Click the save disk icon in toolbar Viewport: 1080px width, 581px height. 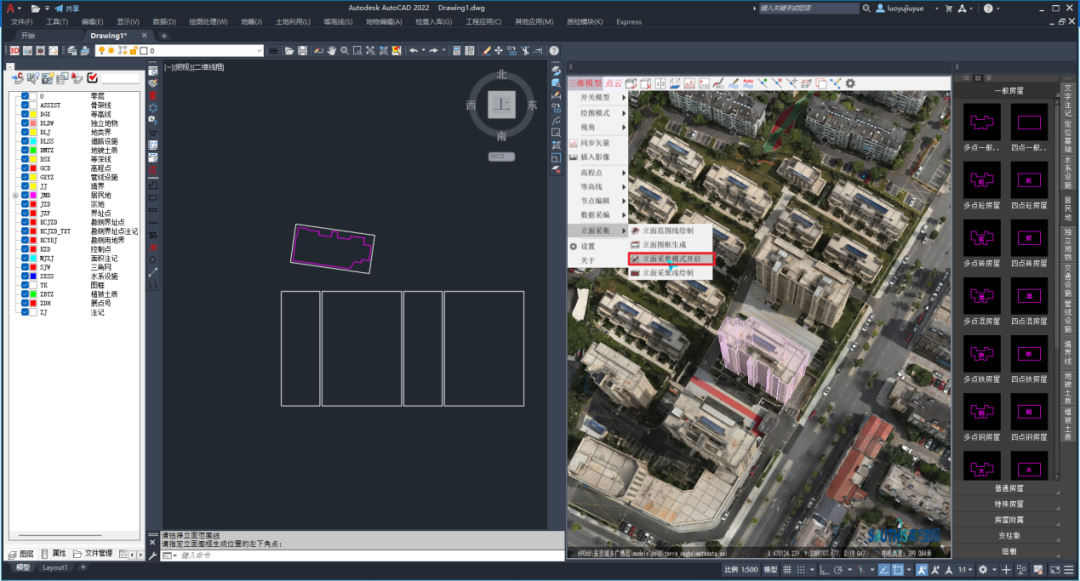pos(302,51)
